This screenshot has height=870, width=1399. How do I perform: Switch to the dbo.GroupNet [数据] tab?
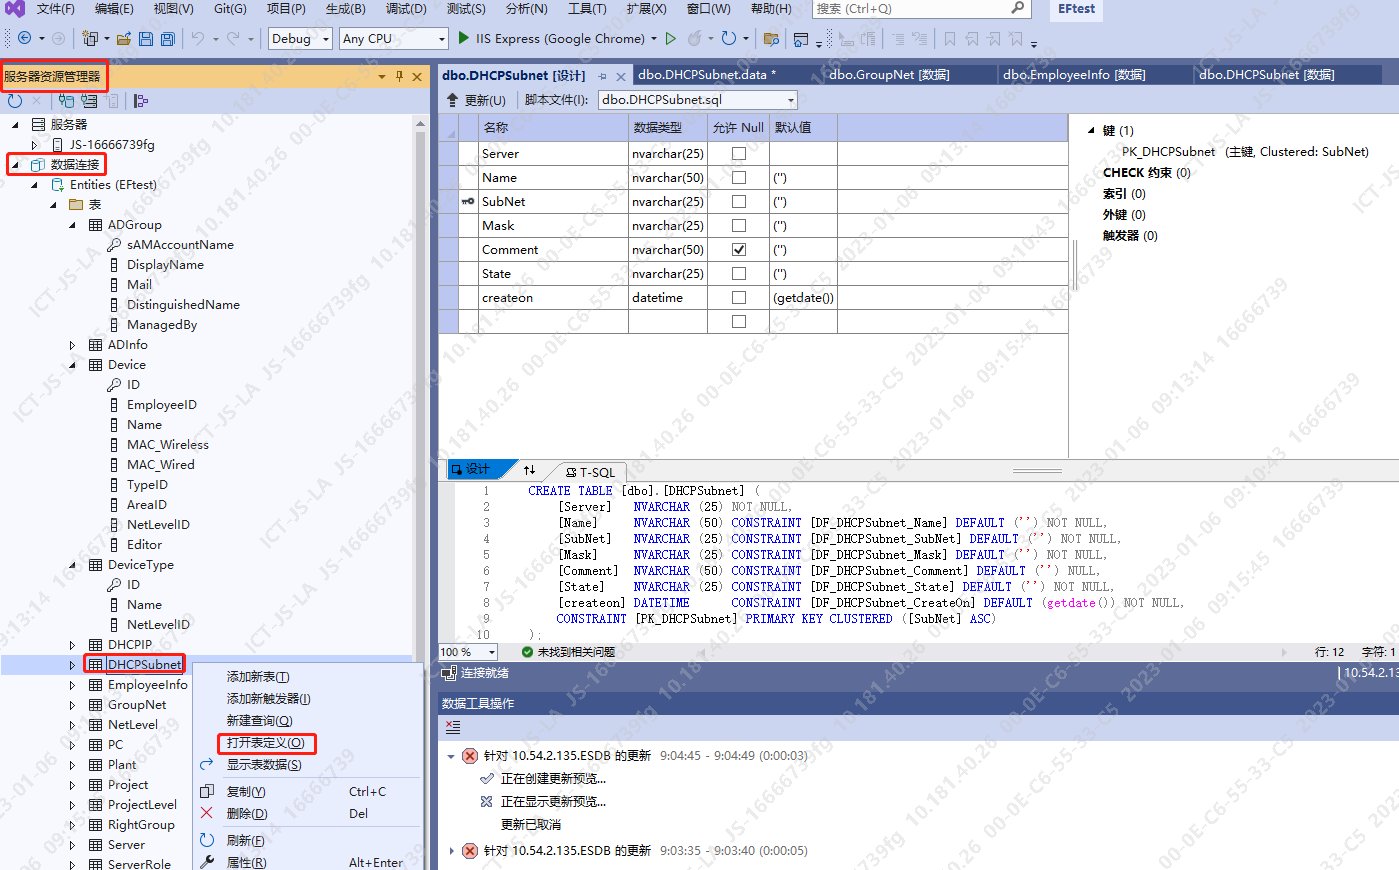(889, 75)
